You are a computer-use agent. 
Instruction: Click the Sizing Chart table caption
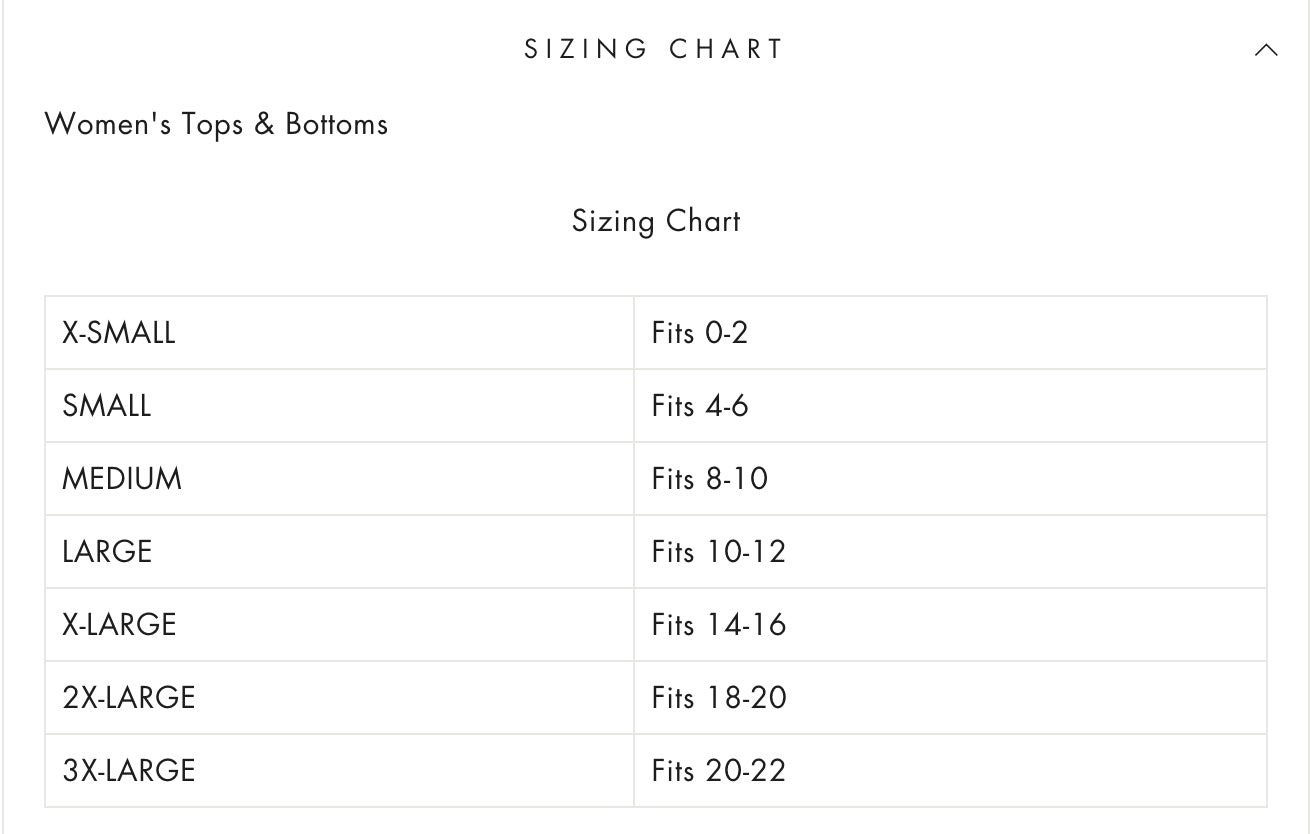(x=656, y=221)
